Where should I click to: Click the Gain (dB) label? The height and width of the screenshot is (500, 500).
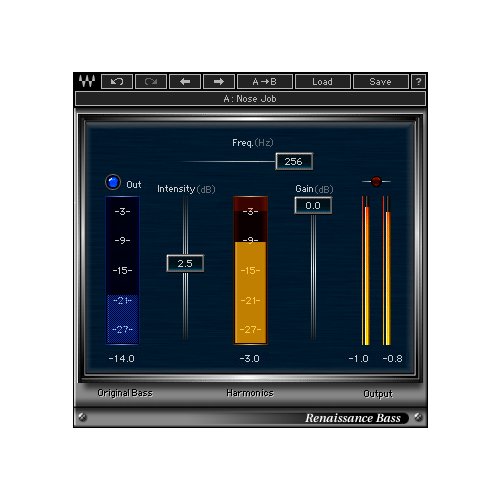pyautogui.click(x=314, y=189)
